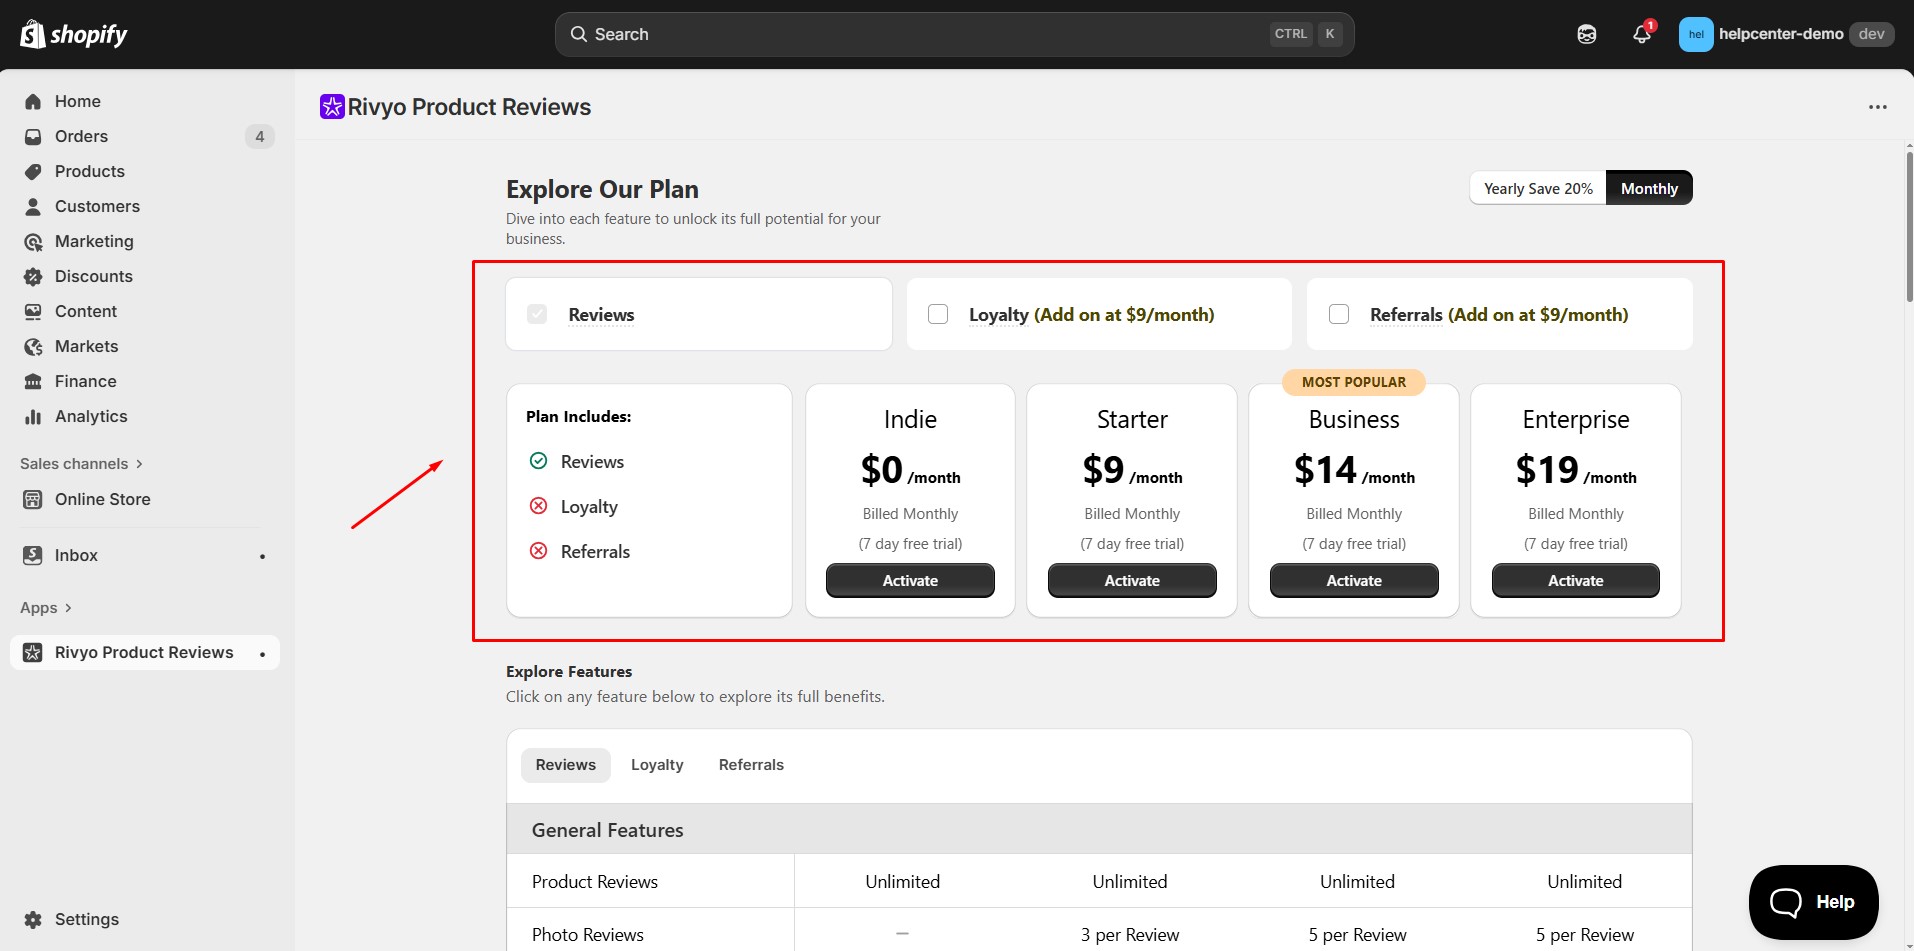
Task: Activate the Indie free plan
Action: coord(910,581)
